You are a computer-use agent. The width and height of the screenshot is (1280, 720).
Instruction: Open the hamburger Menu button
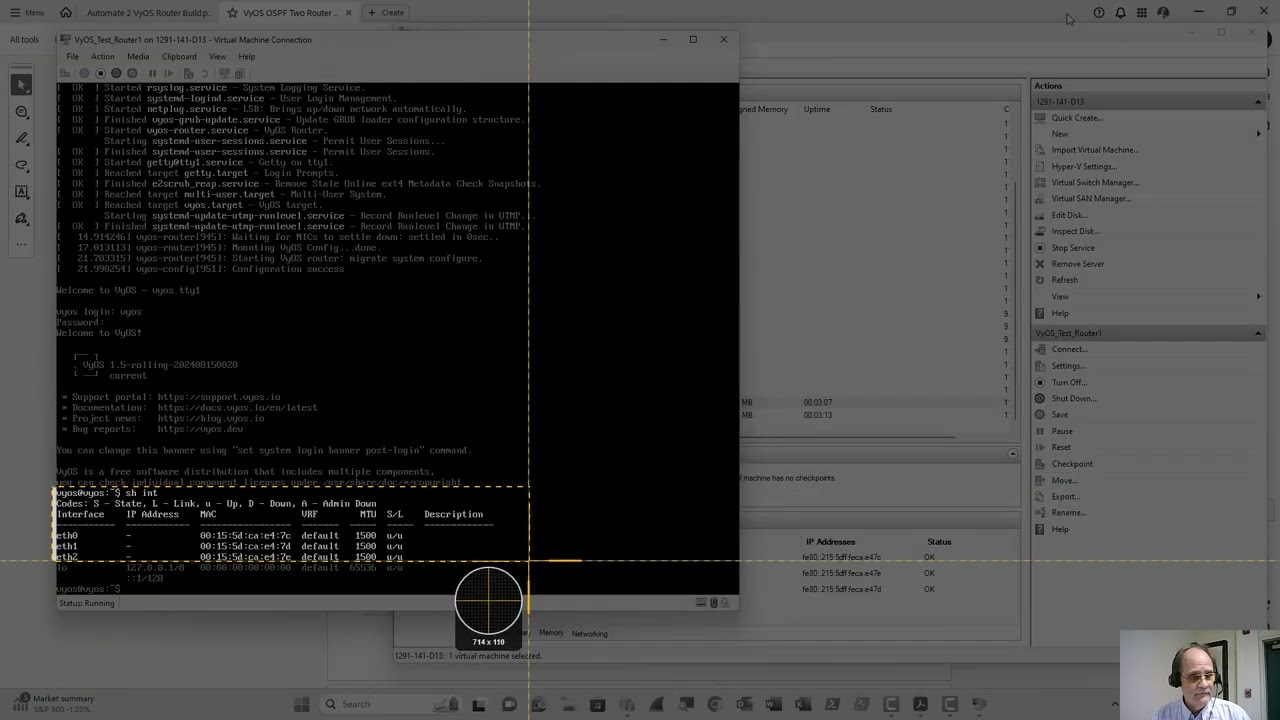coord(26,13)
